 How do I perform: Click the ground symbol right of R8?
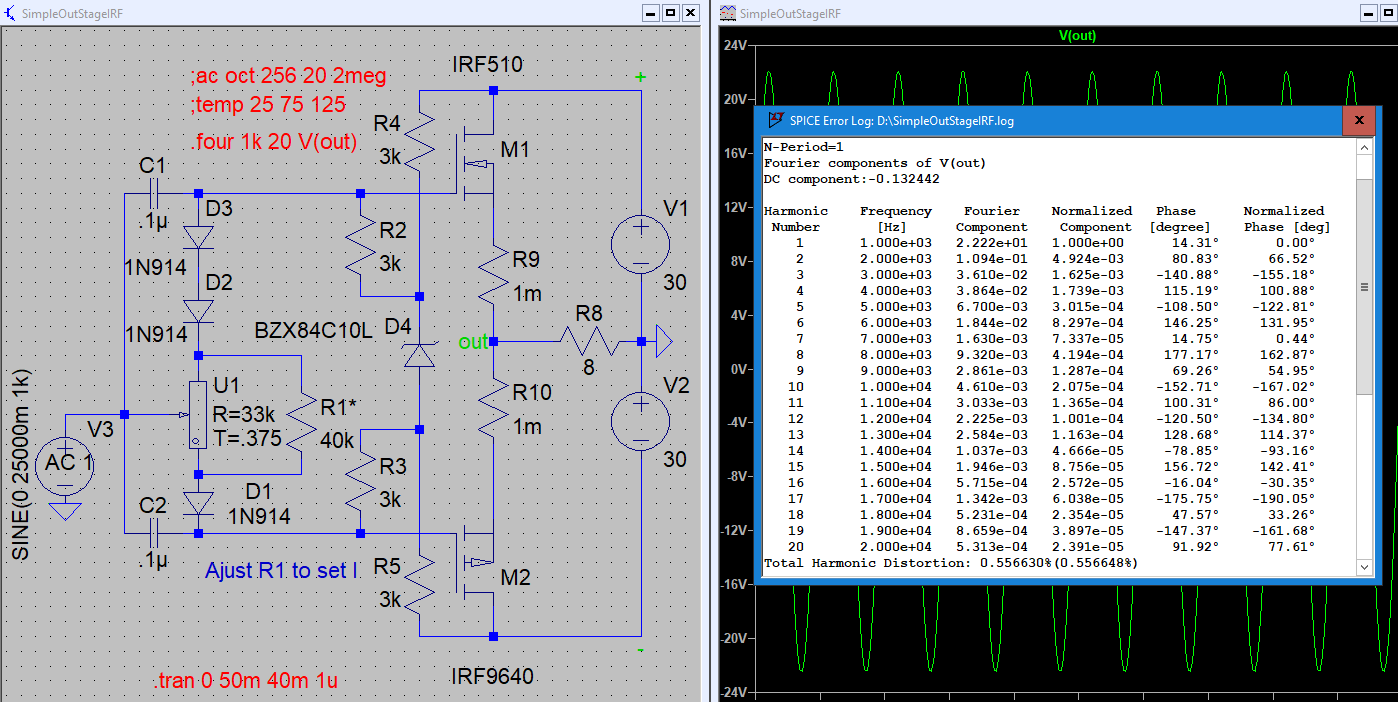[x=662, y=342]
